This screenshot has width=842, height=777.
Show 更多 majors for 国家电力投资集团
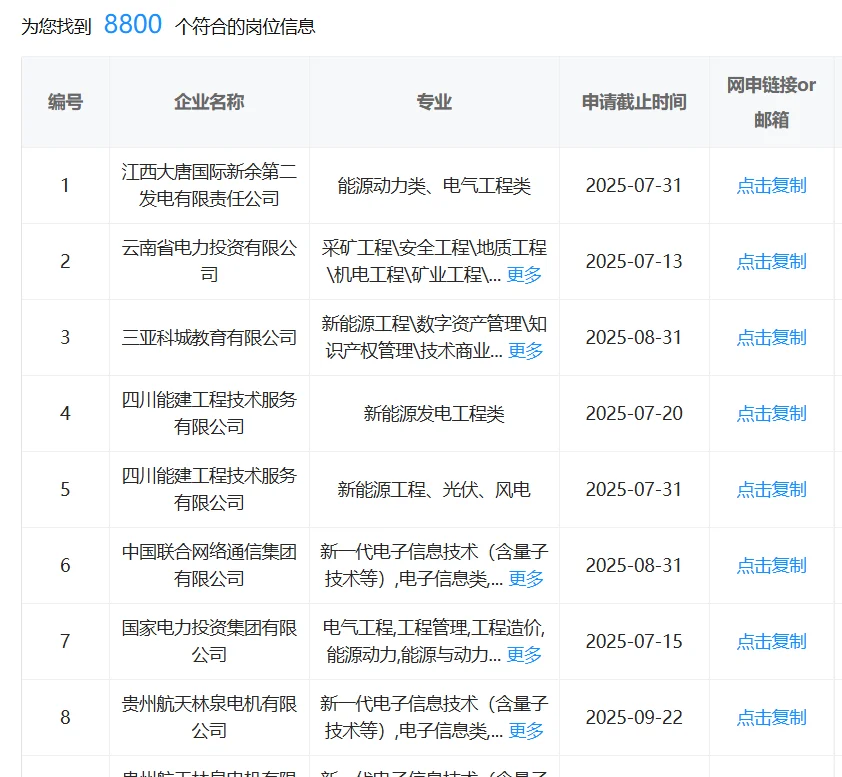click(524, 655)
